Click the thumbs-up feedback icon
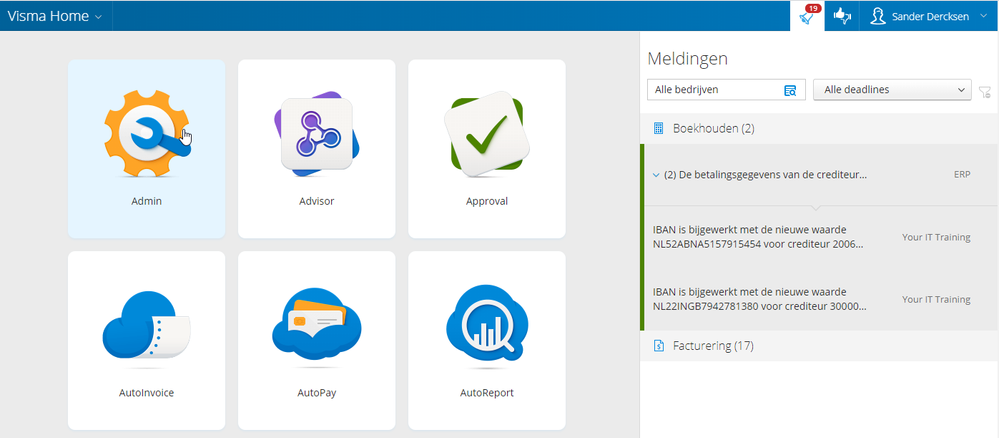This screenshot has width=999, height=438. tap(842, 16)
